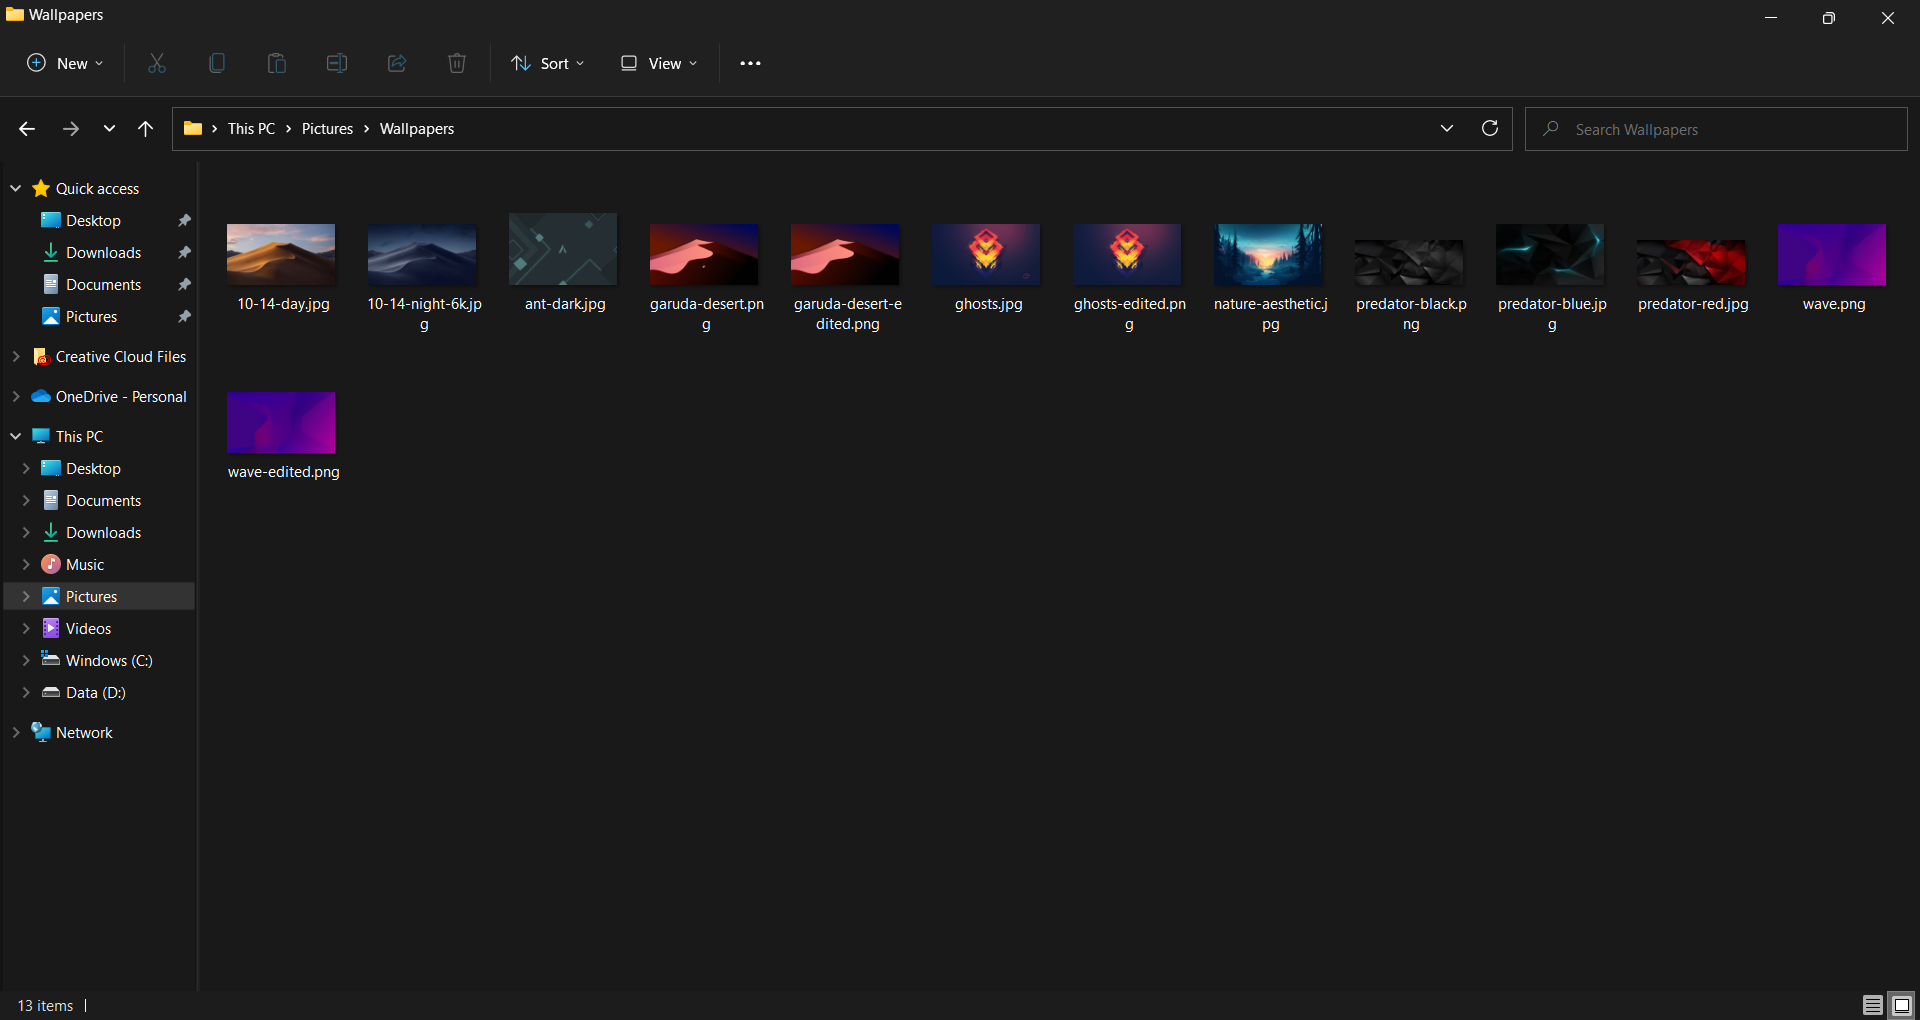The height and width of the screenshot is (1020, 1920).
Task: Click the Rename icon in toolbar
Action: 337,63
